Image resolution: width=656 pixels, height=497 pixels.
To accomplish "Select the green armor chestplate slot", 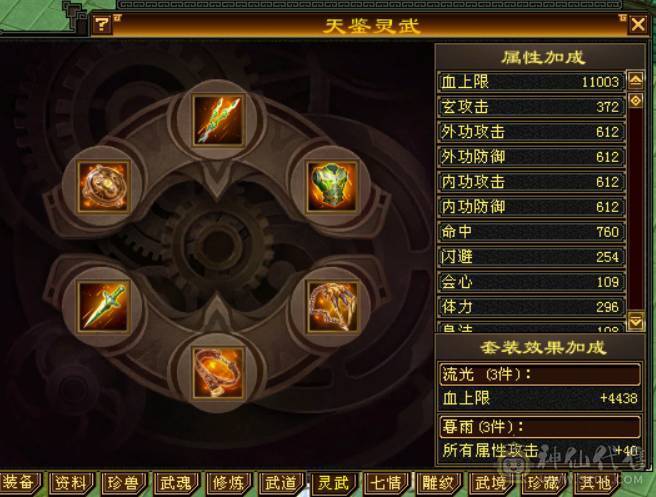I will tap(332, 187).
